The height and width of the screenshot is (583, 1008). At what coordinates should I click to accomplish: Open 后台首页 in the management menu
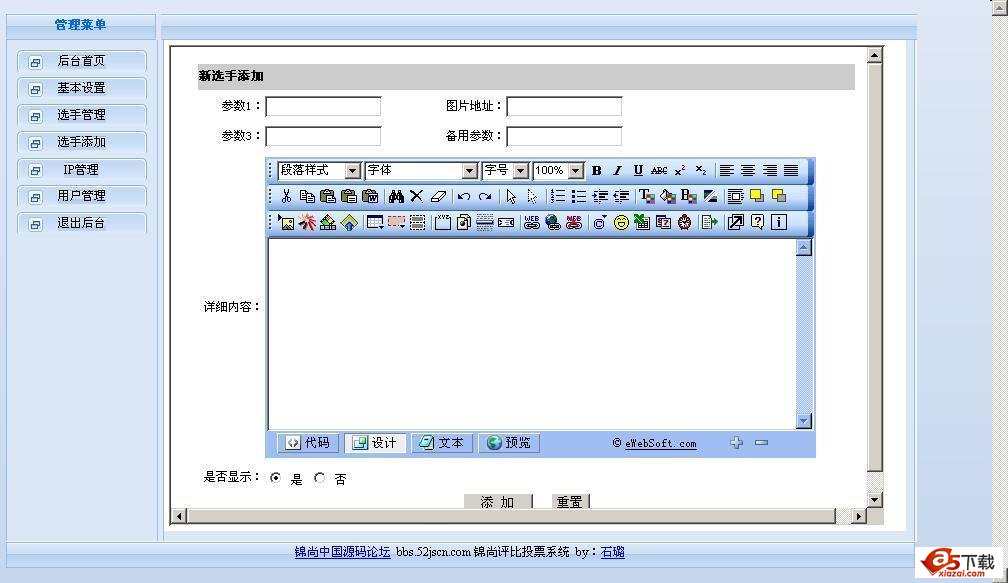pyautogui.click(x=82, y=61)
